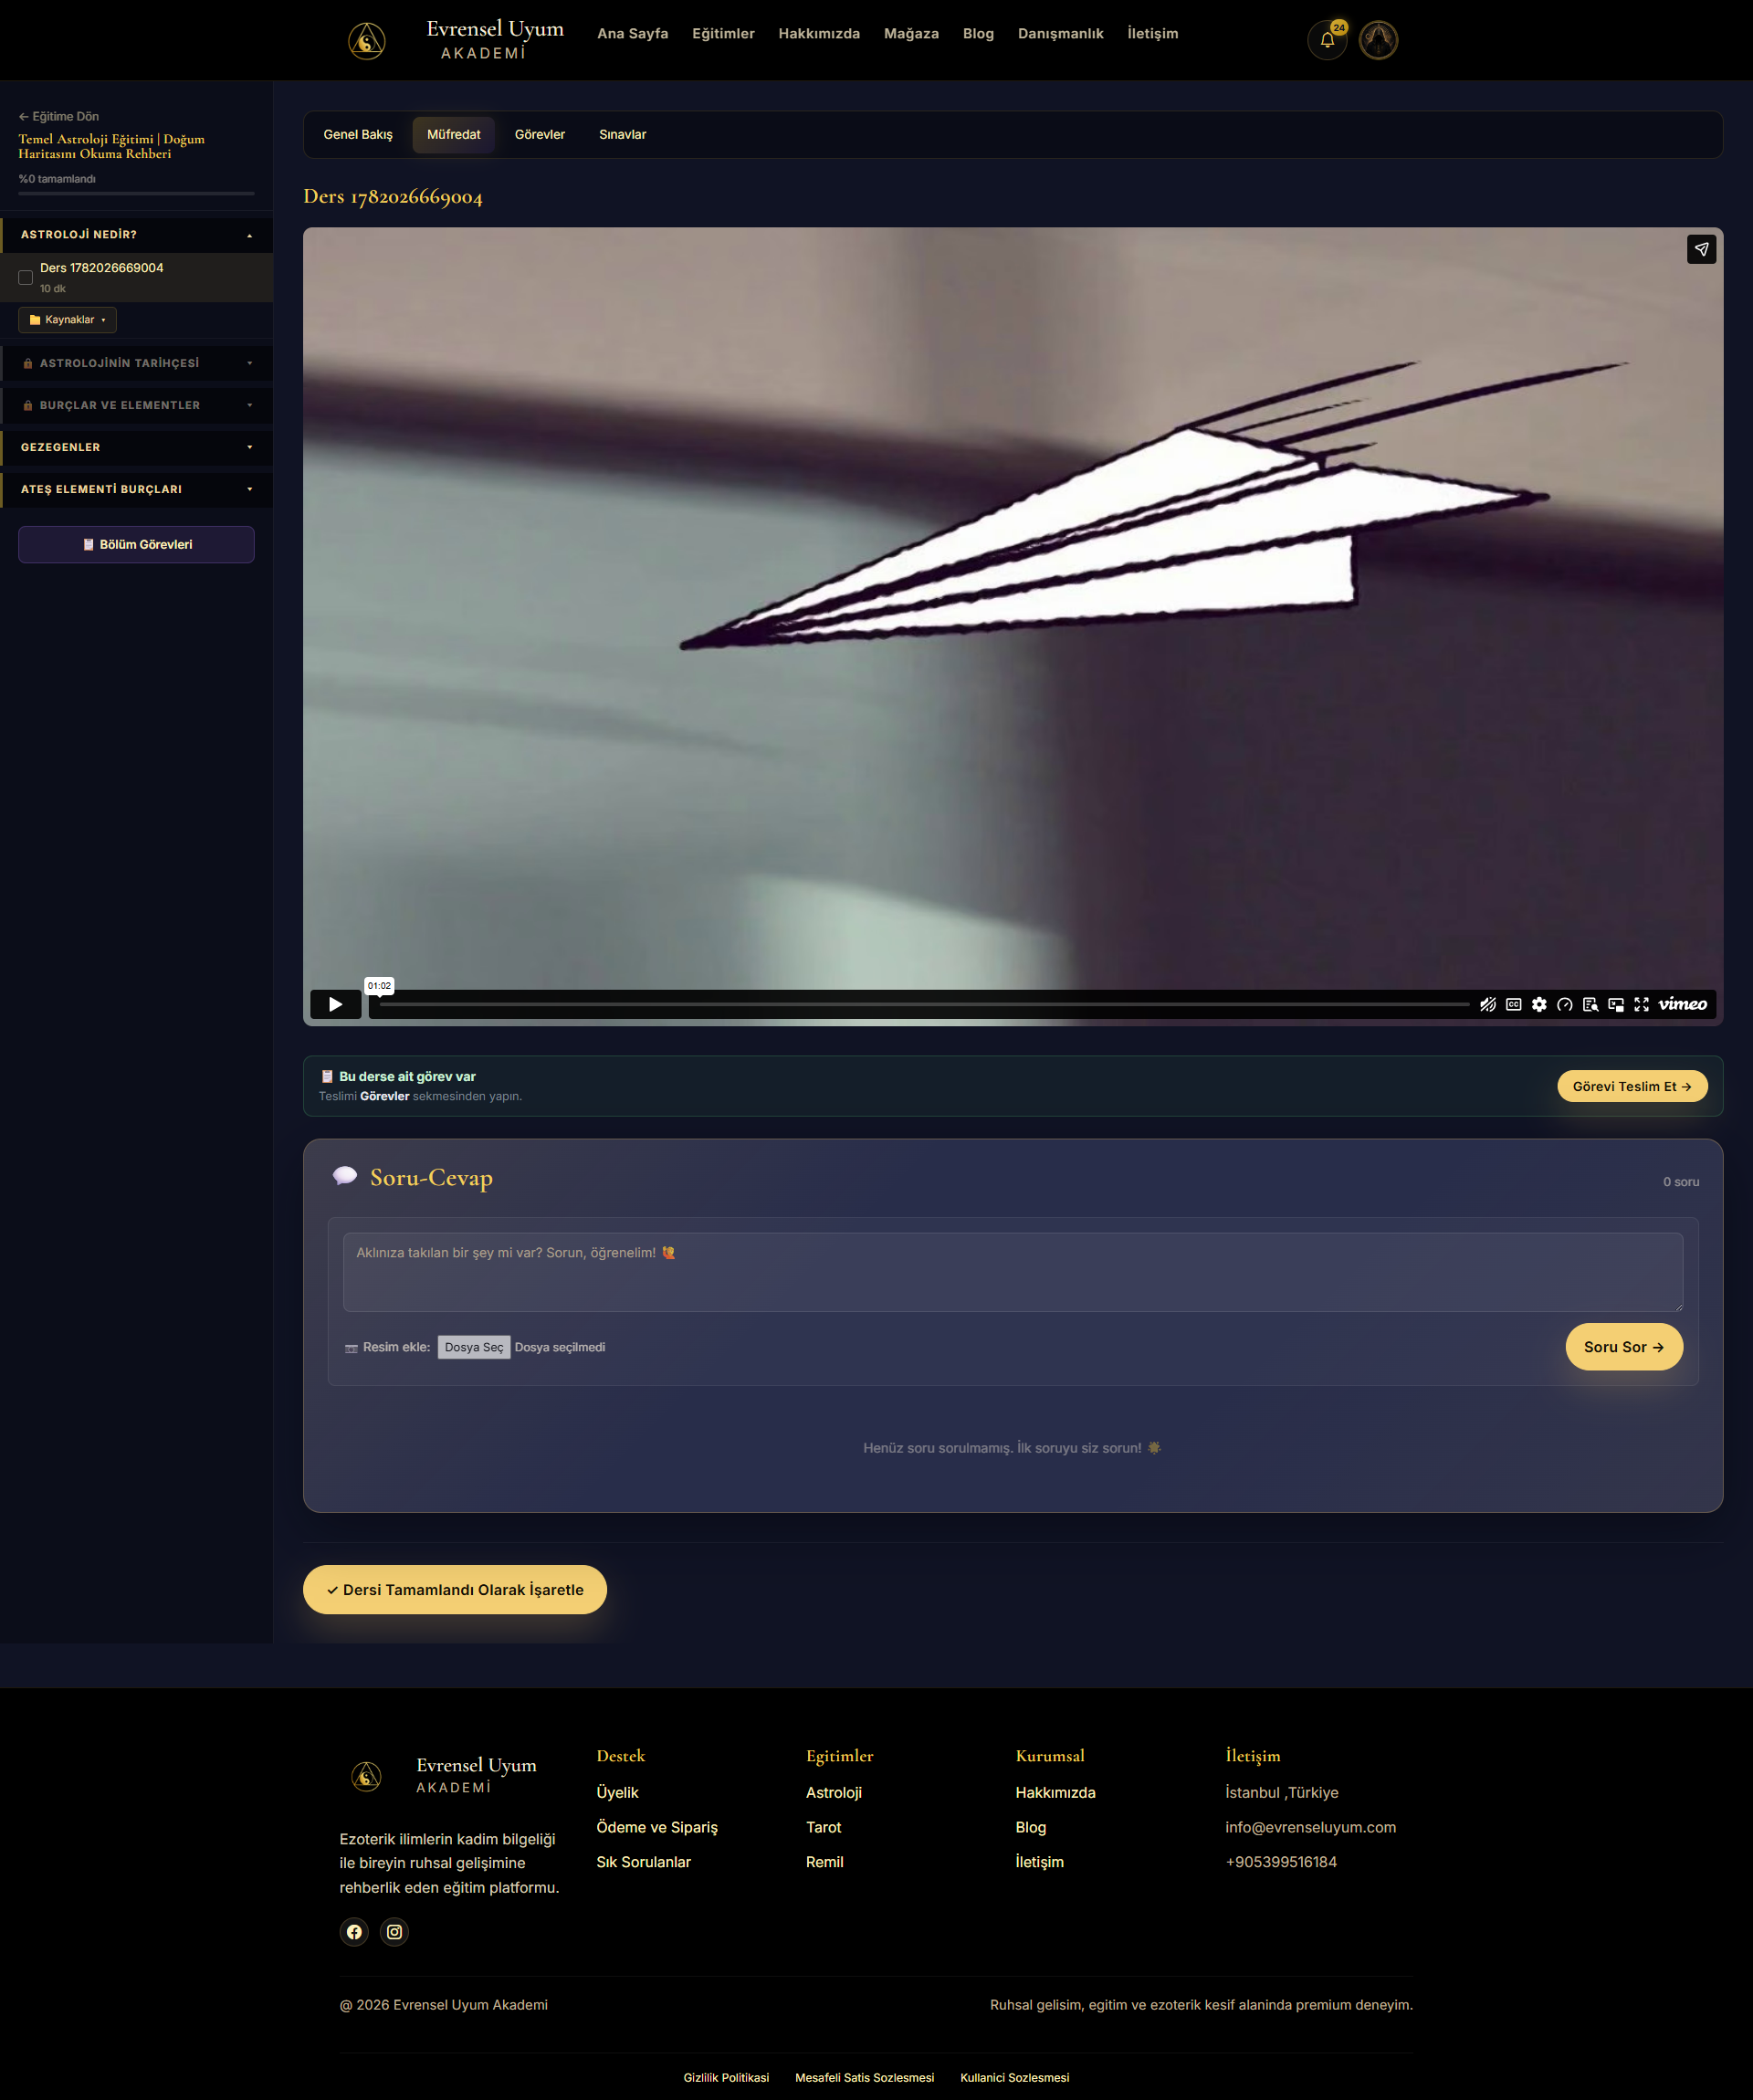Expand Ateş Elementi Burçları section
Image resolution: width=1753 pixels, height=2100 pixels.
(136, 489)
